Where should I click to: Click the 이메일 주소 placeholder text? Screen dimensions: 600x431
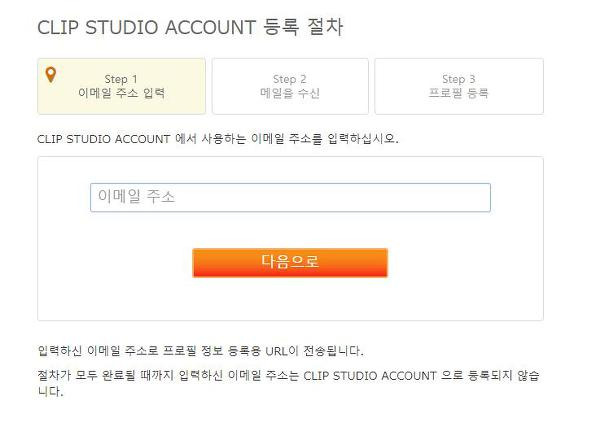136,197
